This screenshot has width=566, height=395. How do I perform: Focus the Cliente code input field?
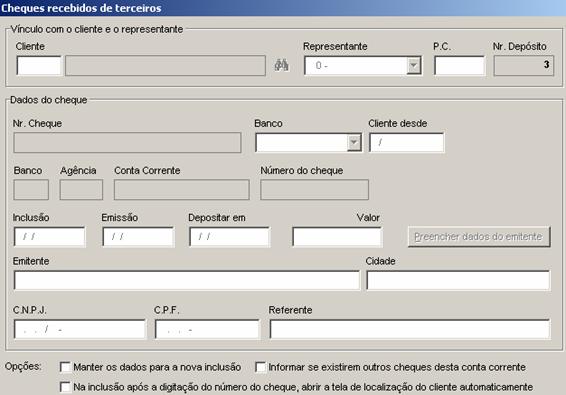coord(39,65)
